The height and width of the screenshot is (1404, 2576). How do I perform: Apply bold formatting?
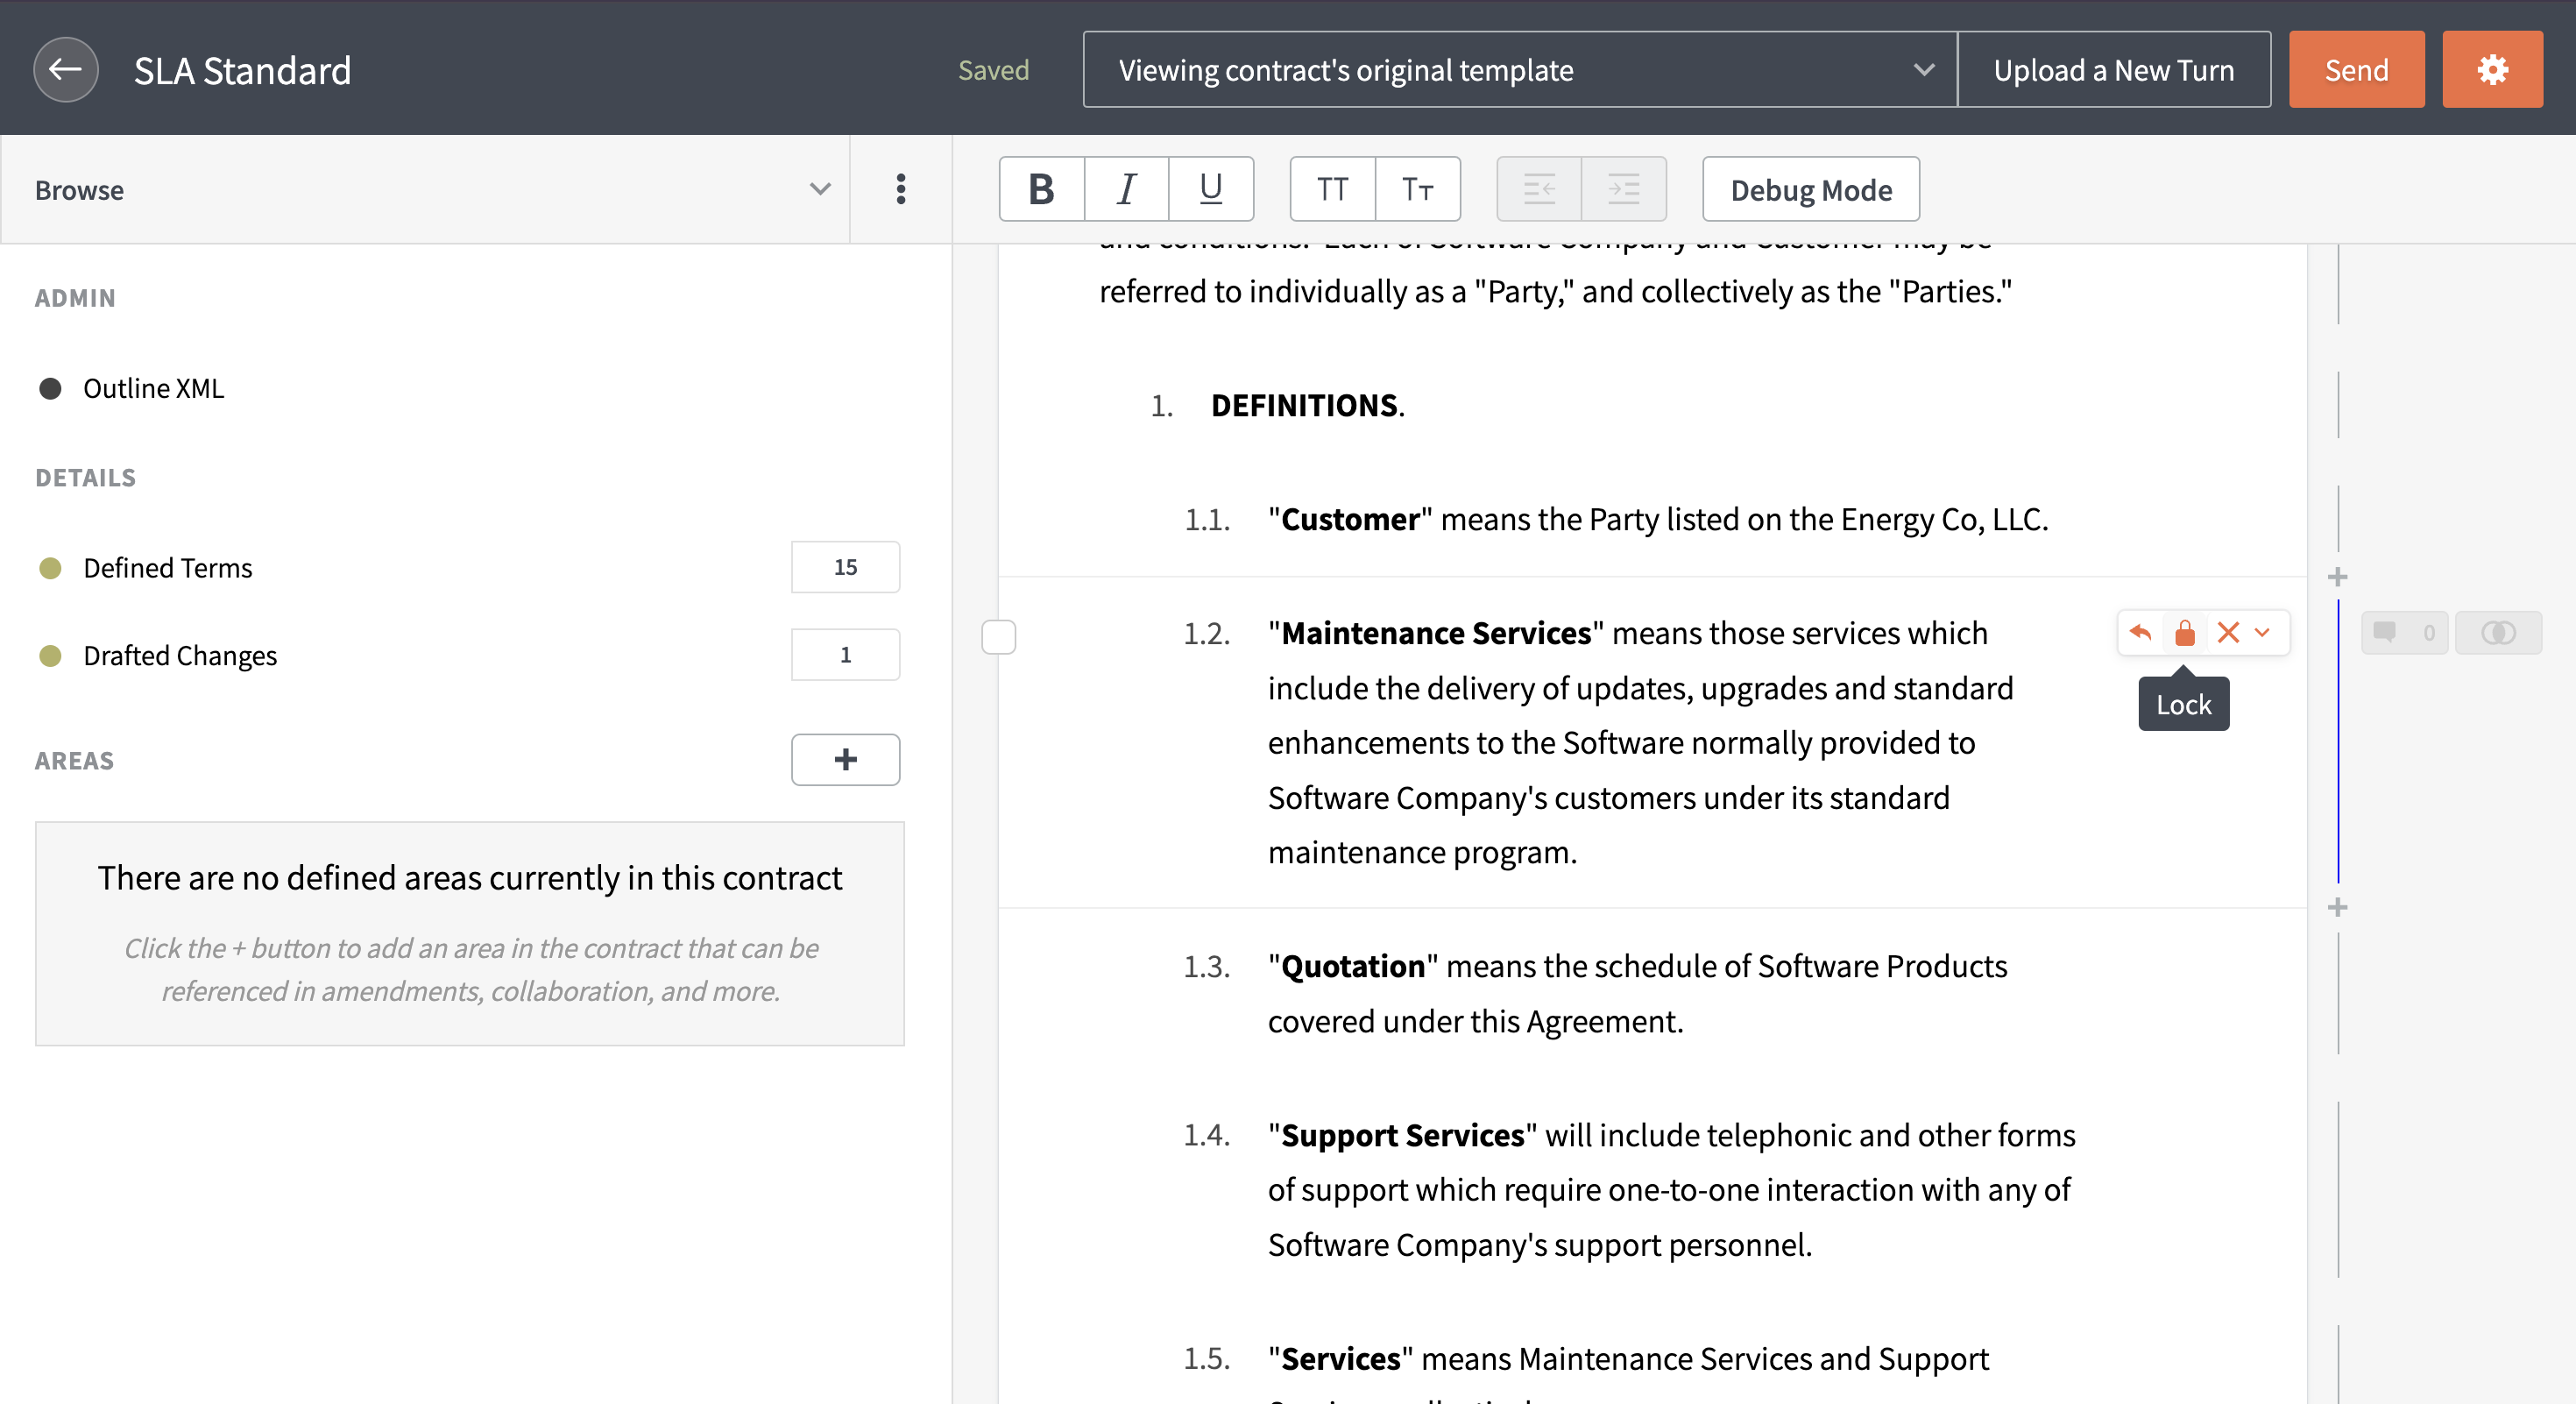pos(1041,189)
